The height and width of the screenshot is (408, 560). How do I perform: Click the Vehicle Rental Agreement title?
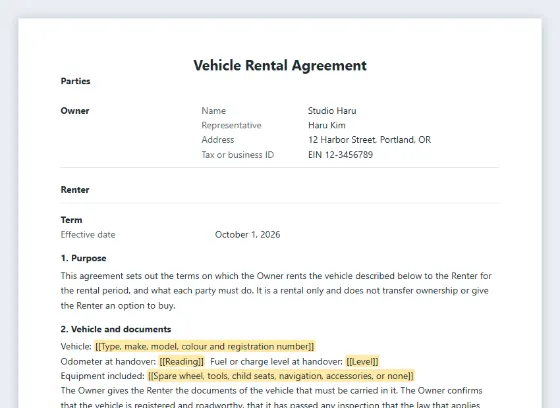pyautogui.click(x=280, y=66)
